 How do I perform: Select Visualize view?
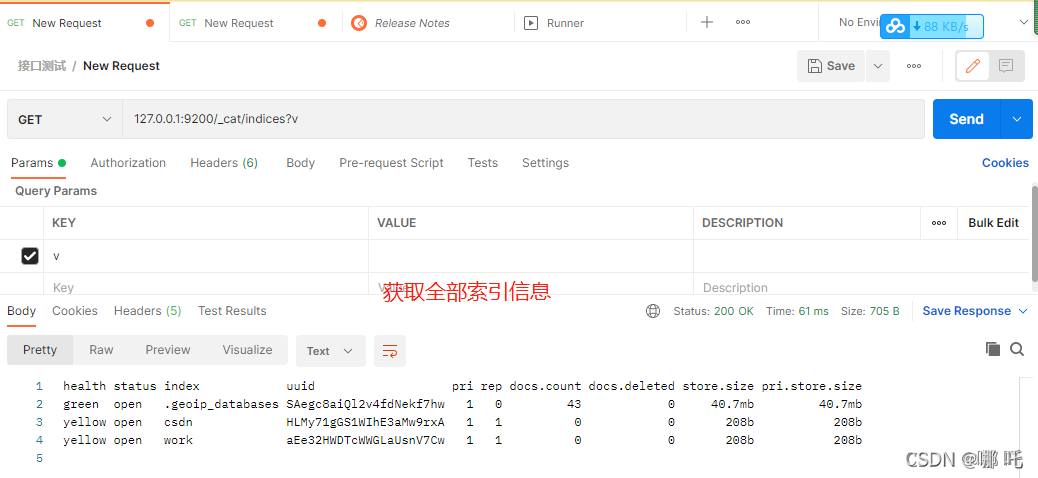pos(248,350)
